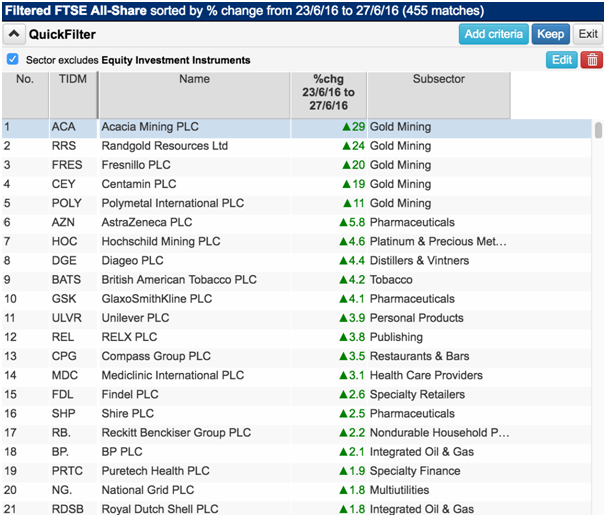Click the ULVR ticker
The image size is (606, 517).
click(x=67, y=318)
